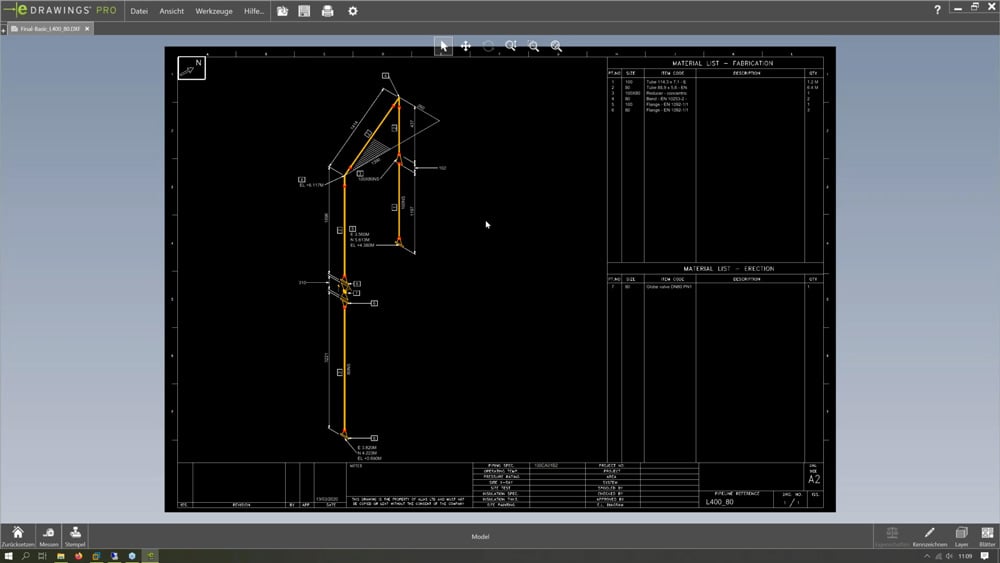Click the Zoom to area magnifier
The image size is (1000, 563).
(x=534, y=46)
